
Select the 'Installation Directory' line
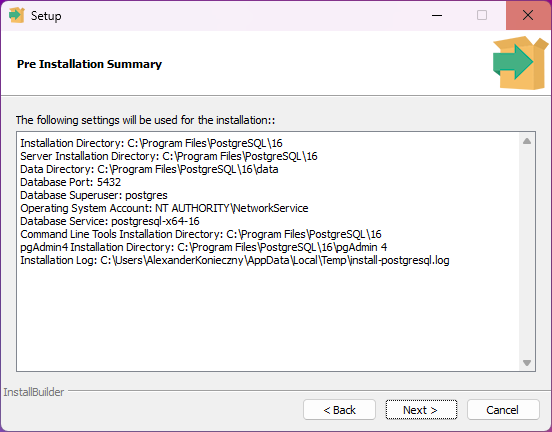151,143
